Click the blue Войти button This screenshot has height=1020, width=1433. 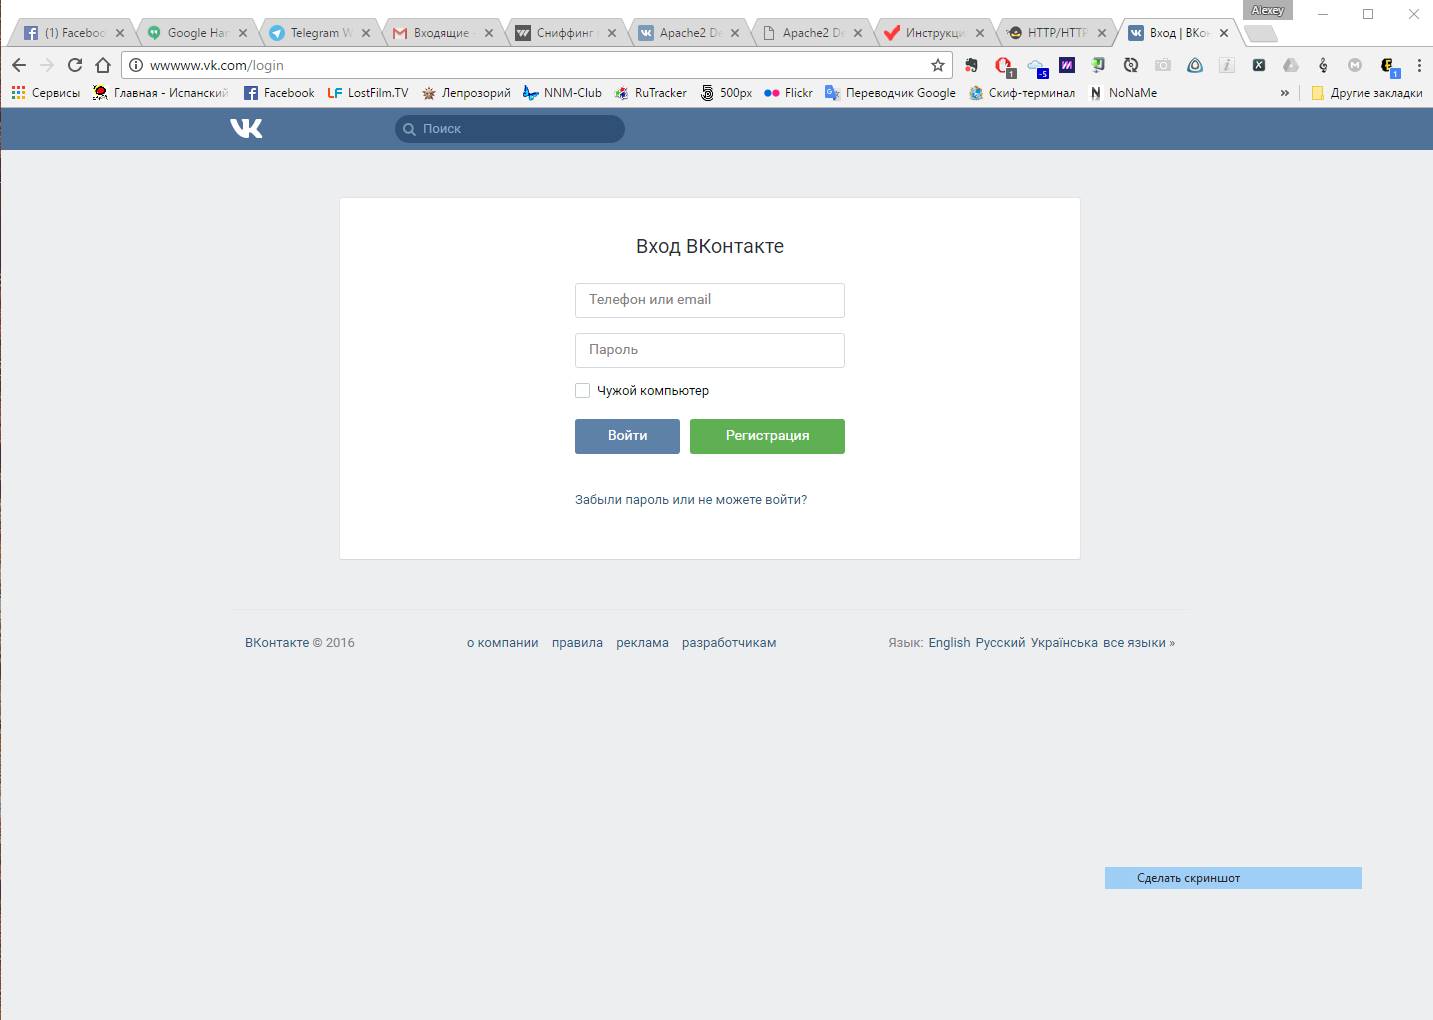click(627, 436)
